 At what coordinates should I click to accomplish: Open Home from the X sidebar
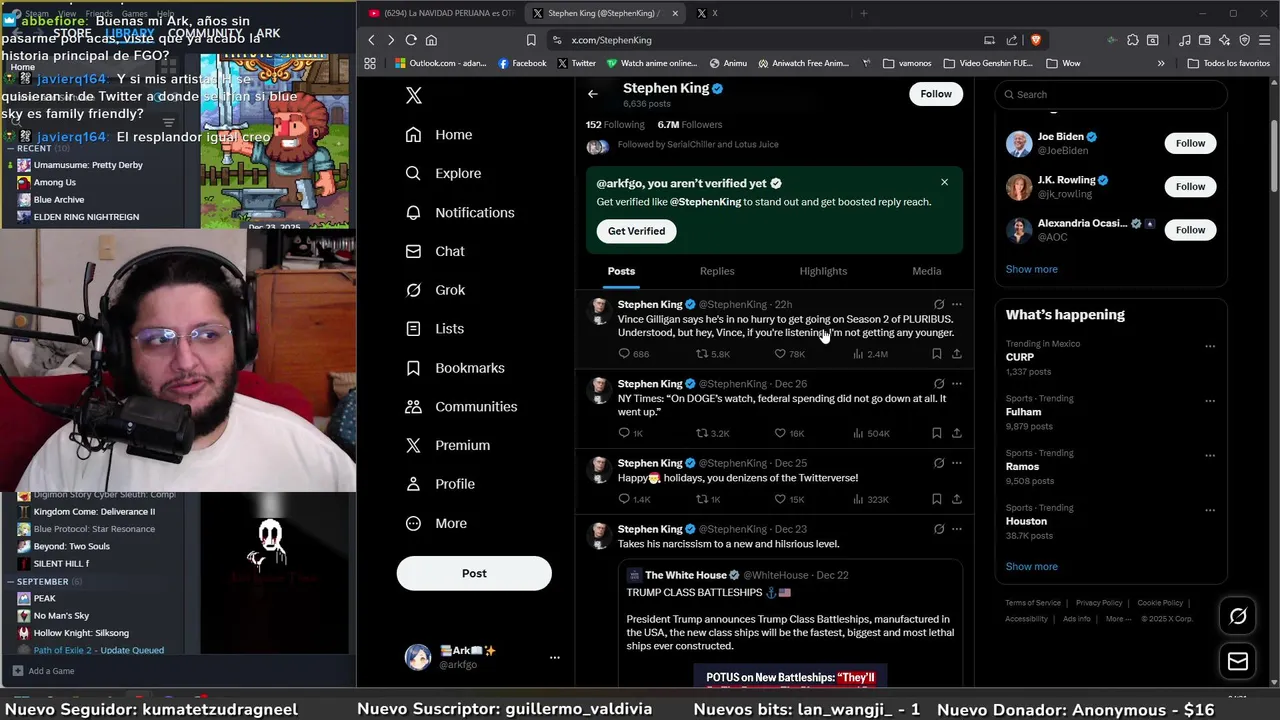439,135
